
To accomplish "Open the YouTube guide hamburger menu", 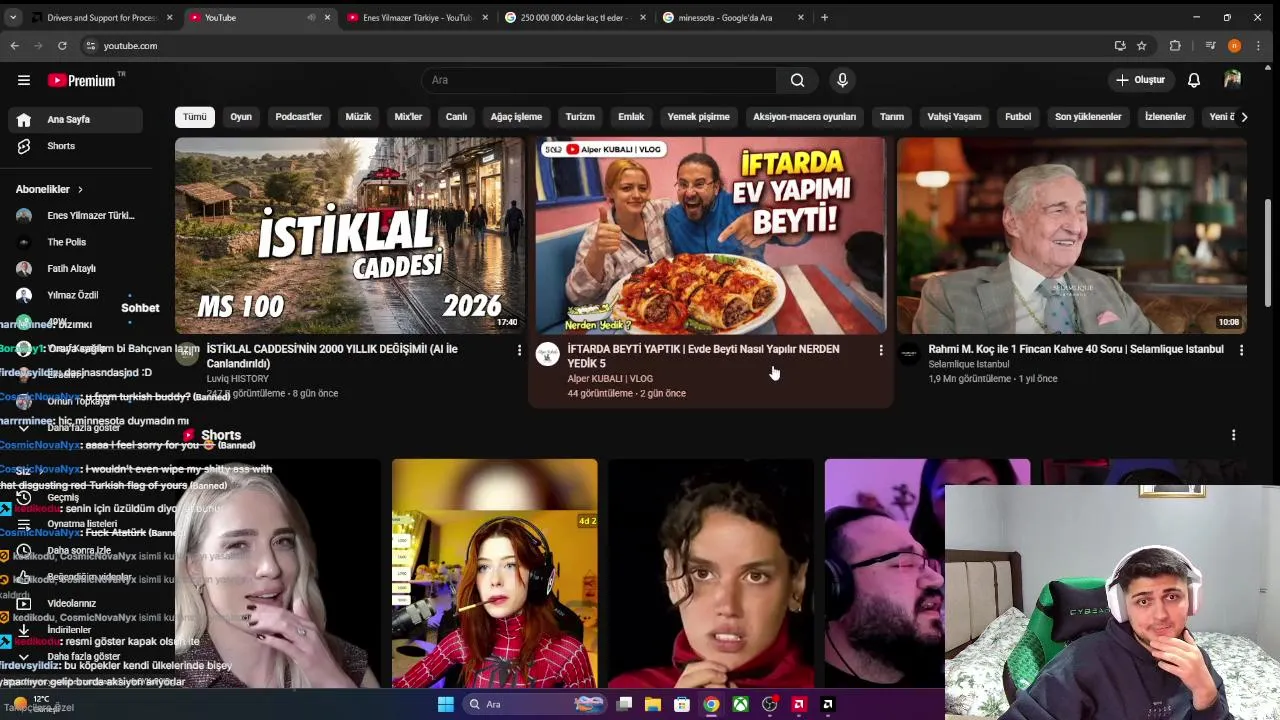I will (x=24, y=80).
